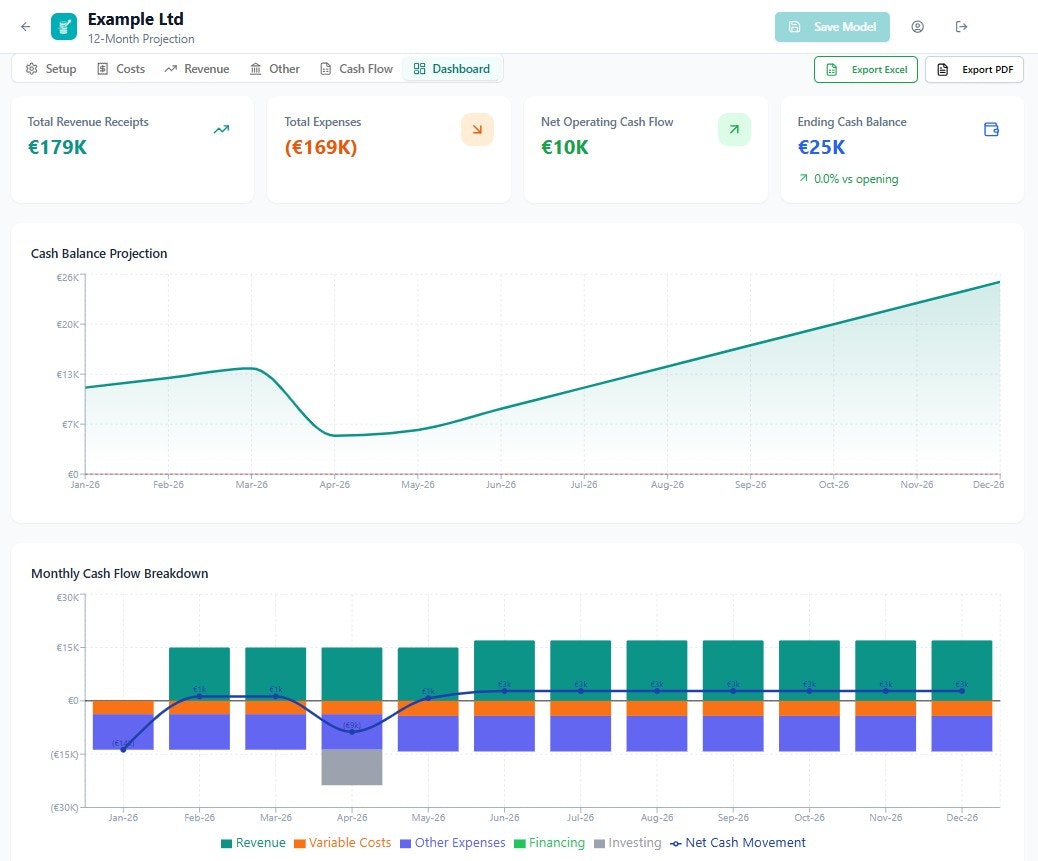This screenshot has width=1038, height=861.
Task: Toggle the Net Cash Movement legend entry
Action: 738,842
